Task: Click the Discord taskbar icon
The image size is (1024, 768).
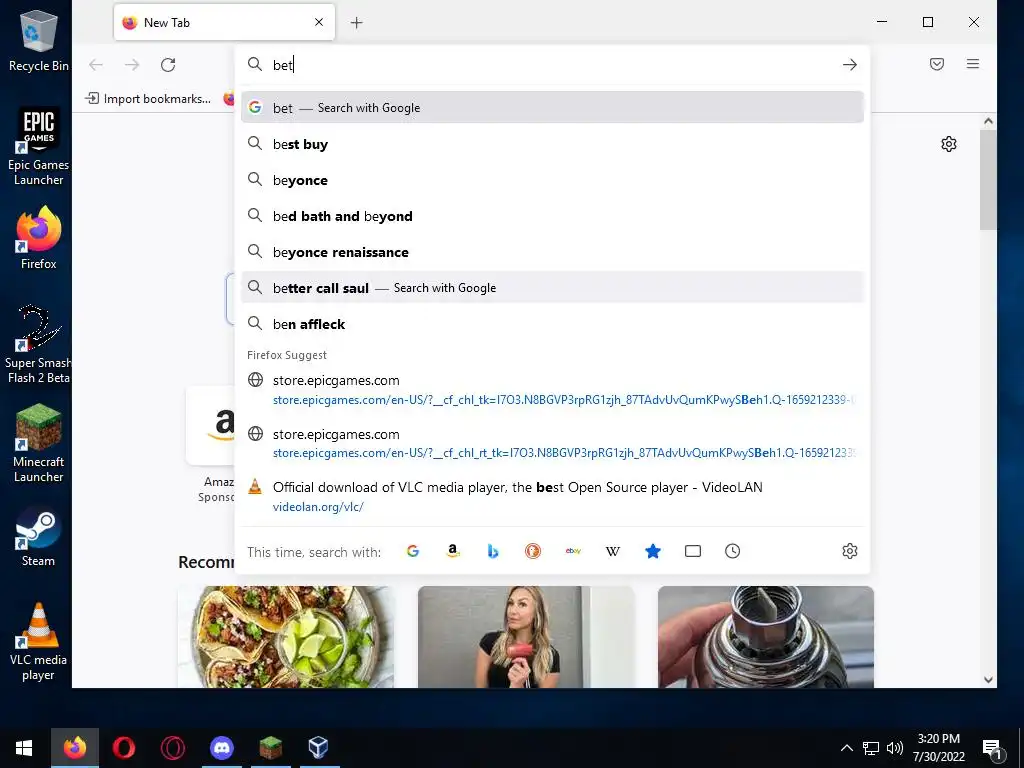Action: point(221,748)
